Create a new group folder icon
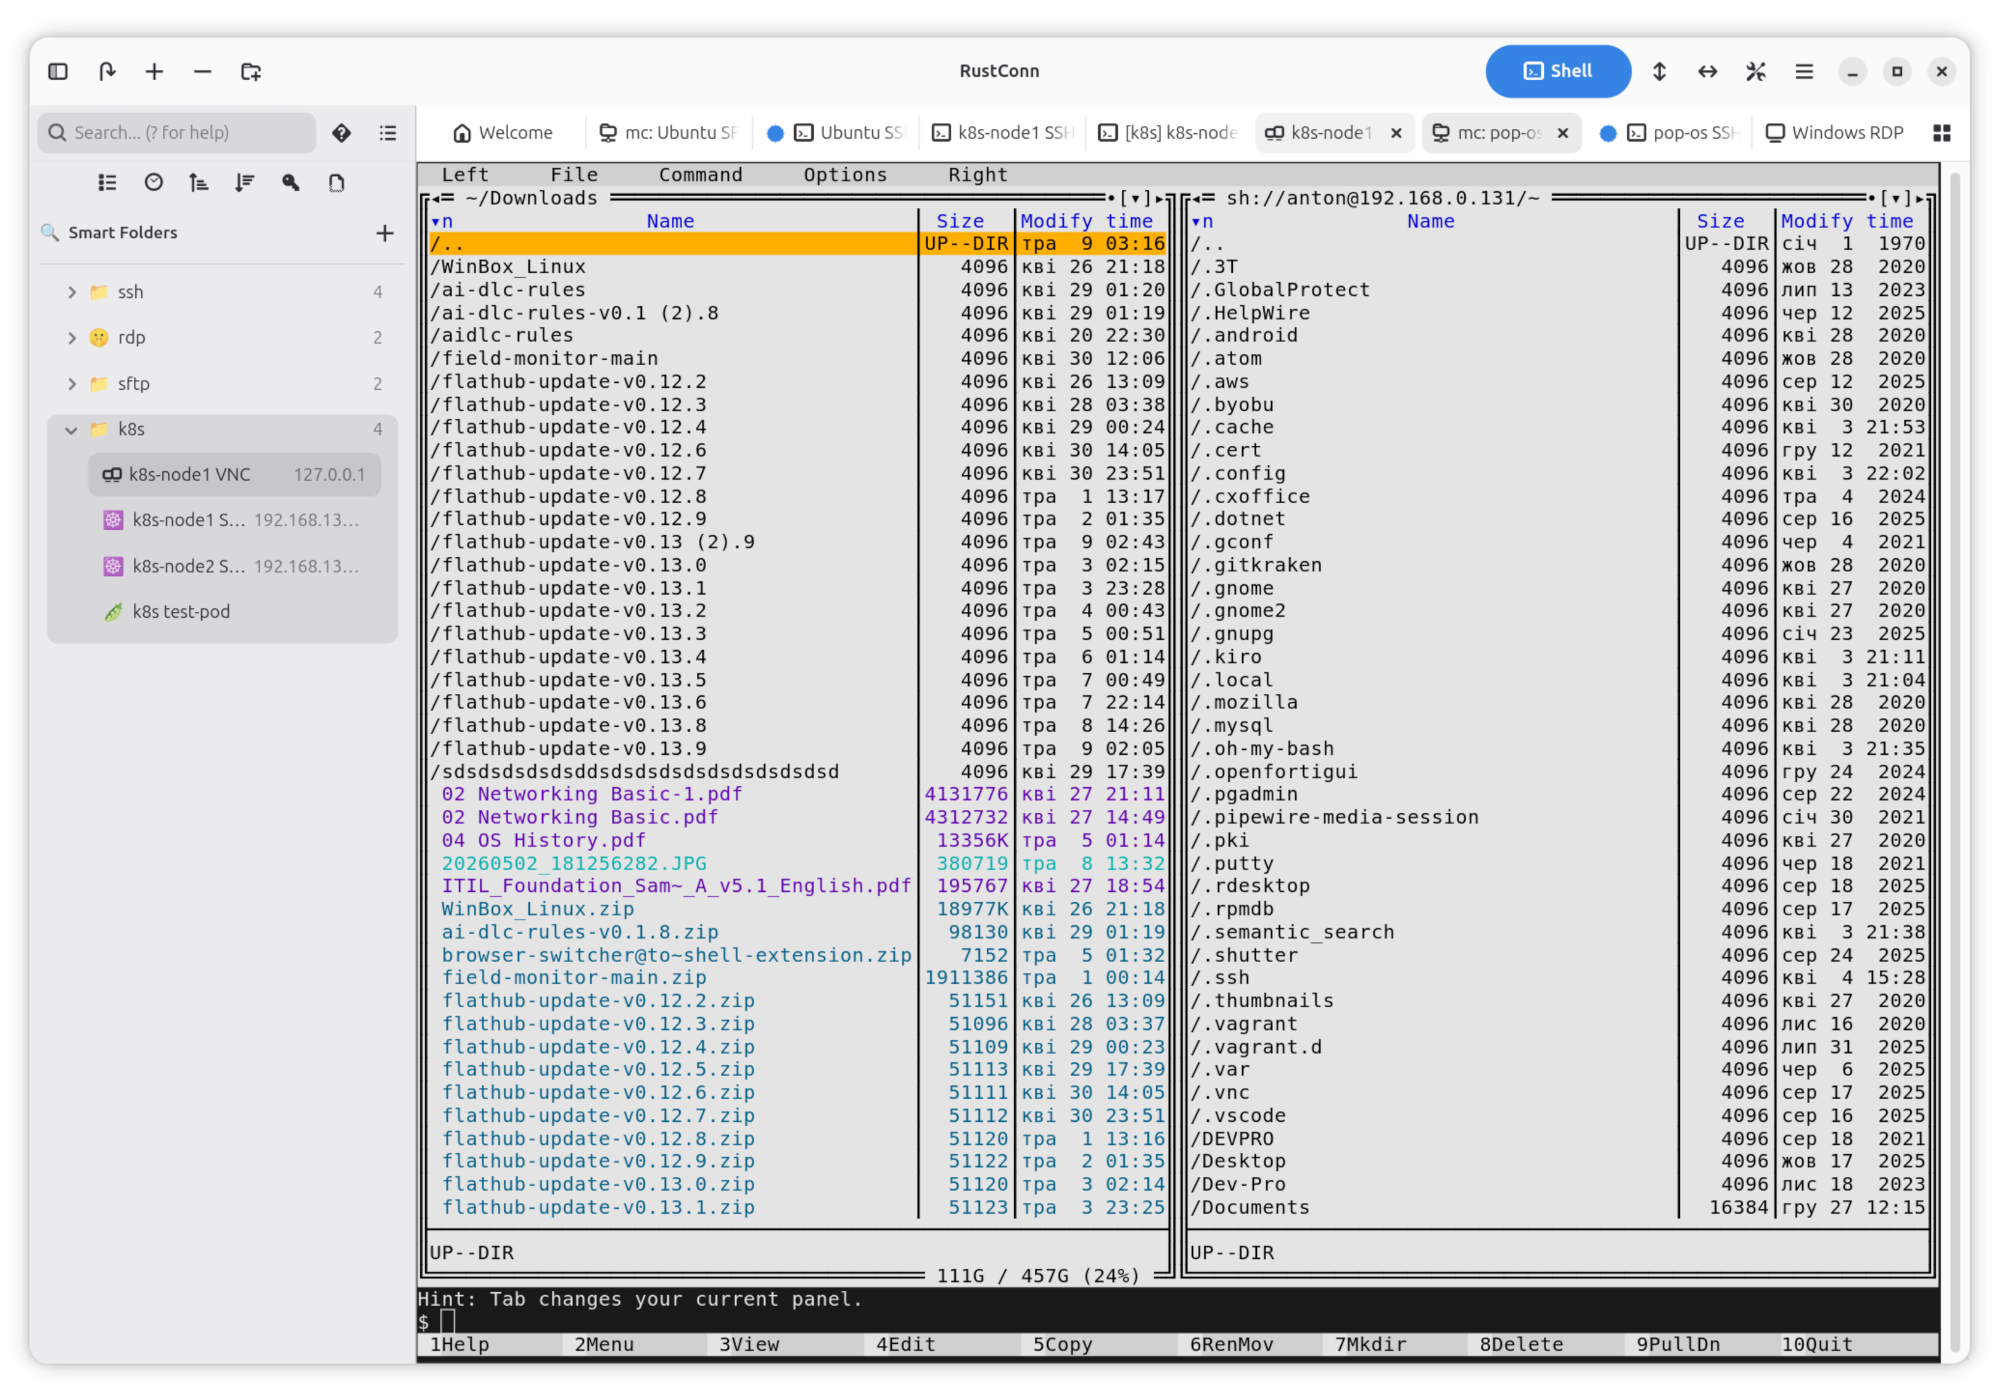Viewport: 2000px width, 1400px height. coord(251,71)
